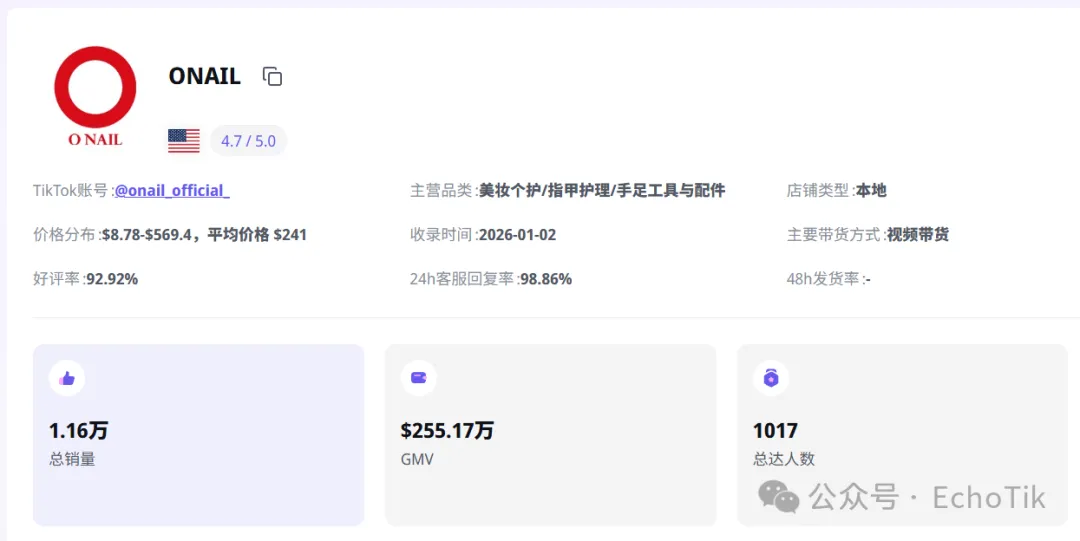This screenshot has height=541, width=1080.
Task: Click the United States flag icon
Action: pyautogui.click(x=184, y=141)
